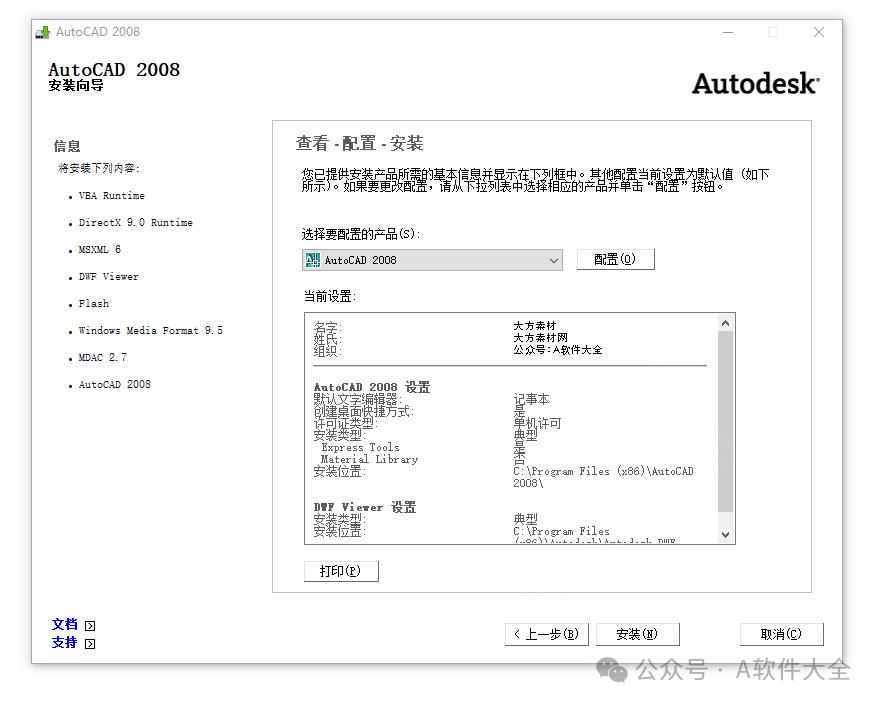The height and width of the screenshot is (704, 878).
Task: Click MDAC 2.7 list entry
Action: click(x=102, y=357)
